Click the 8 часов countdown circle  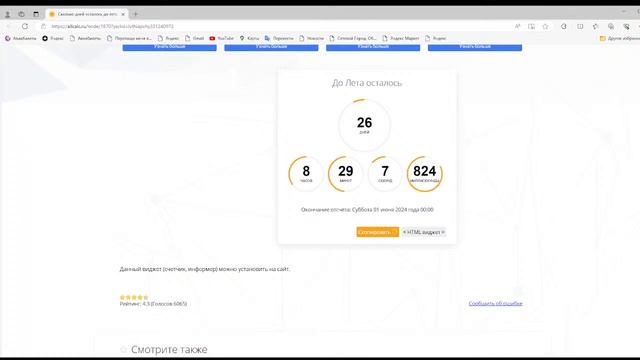(x=306, y=174)
